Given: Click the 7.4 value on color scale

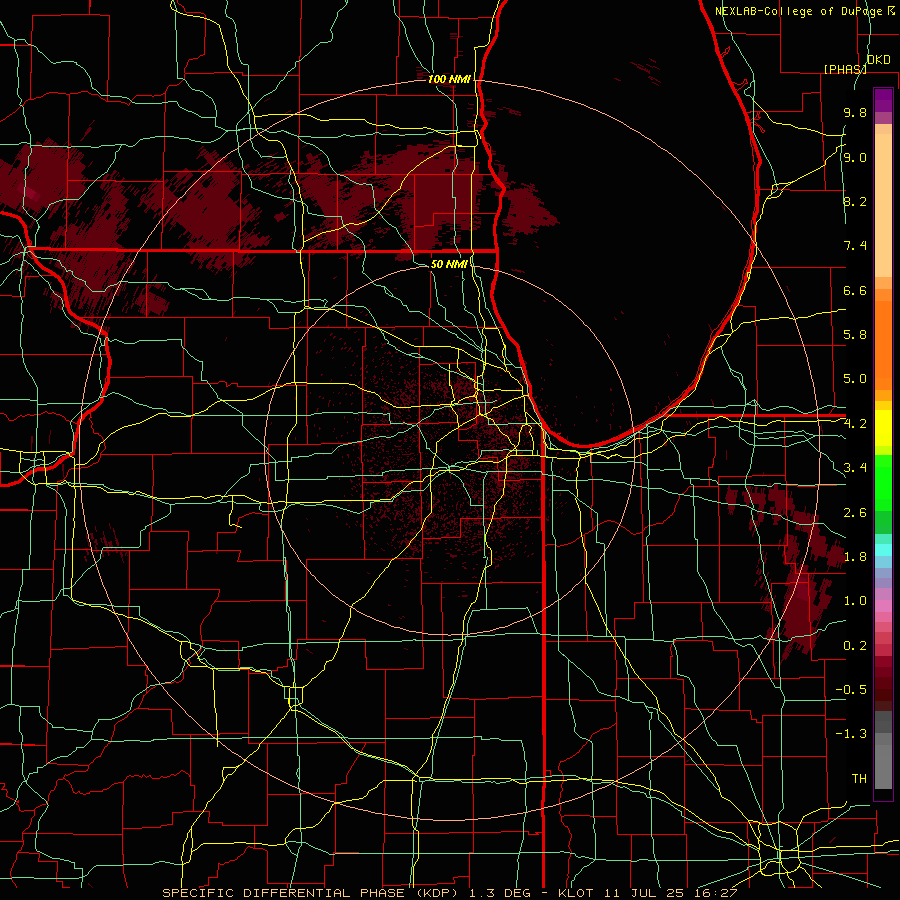Looking at the screenshot, I should (x=855, y=246).
